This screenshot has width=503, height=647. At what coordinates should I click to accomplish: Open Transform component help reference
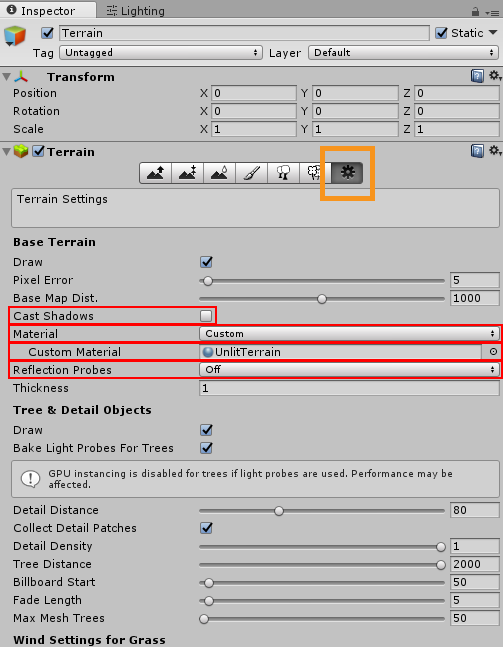(477, 76)
